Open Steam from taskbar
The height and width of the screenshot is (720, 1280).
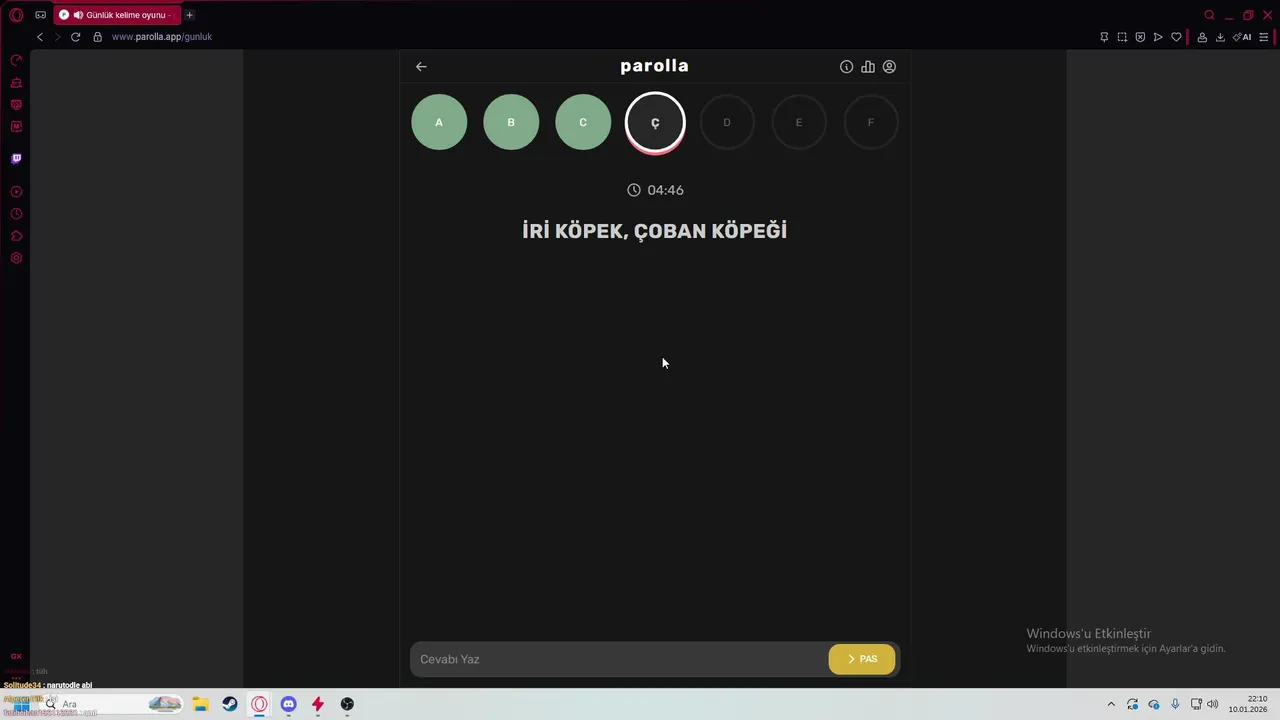pos(230,704)
